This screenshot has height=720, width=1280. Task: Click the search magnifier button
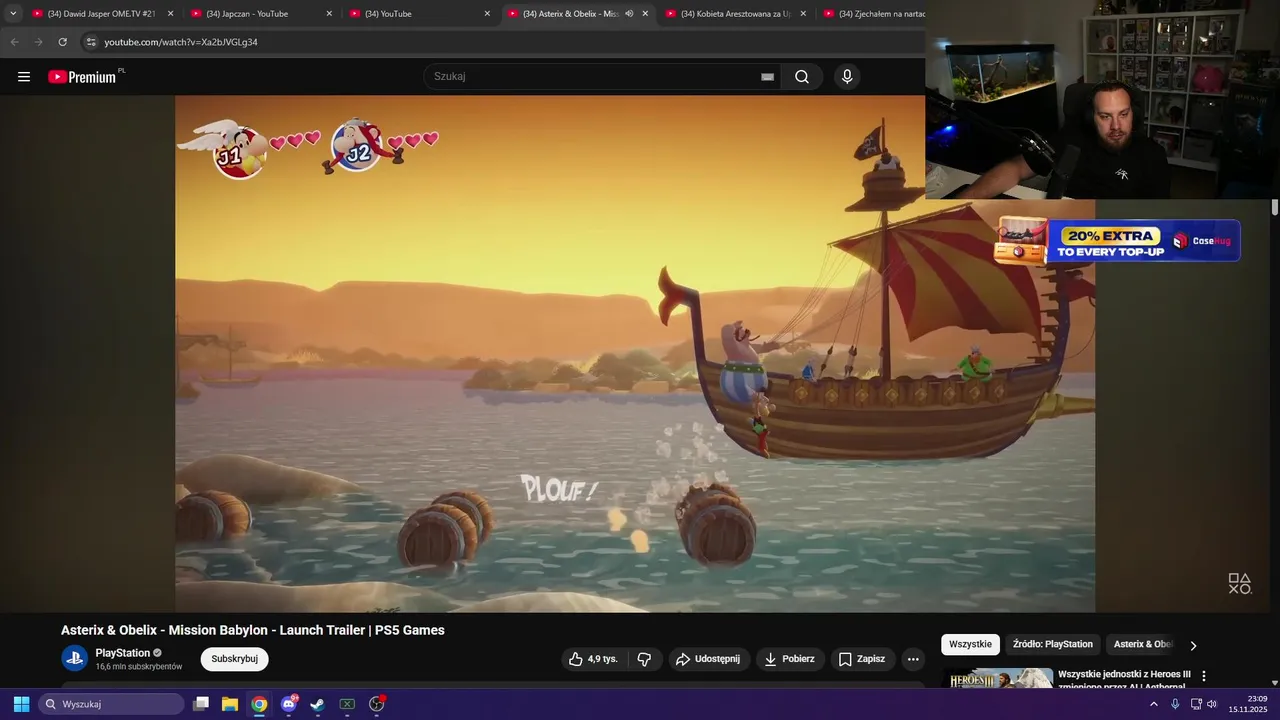(x=802, y=77)
